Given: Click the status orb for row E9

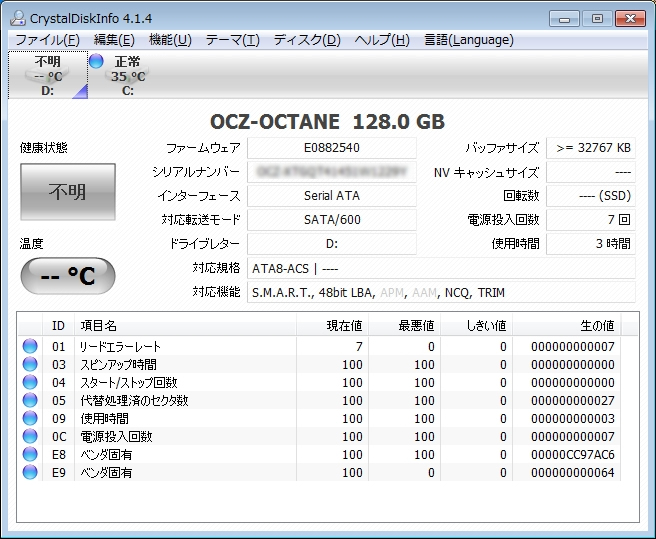Looking at the screenshot, I should [x=30, y=472].
